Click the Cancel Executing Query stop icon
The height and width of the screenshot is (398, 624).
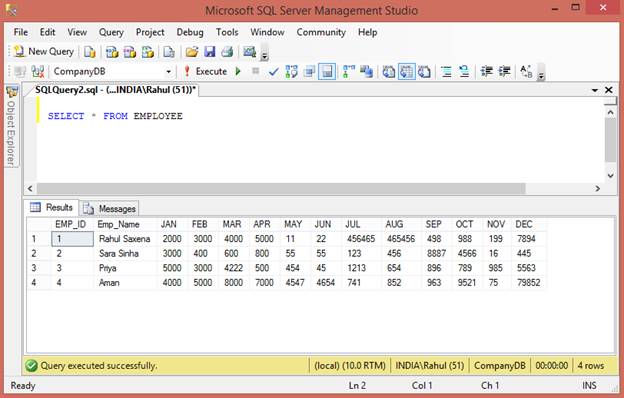pos(255,71)
